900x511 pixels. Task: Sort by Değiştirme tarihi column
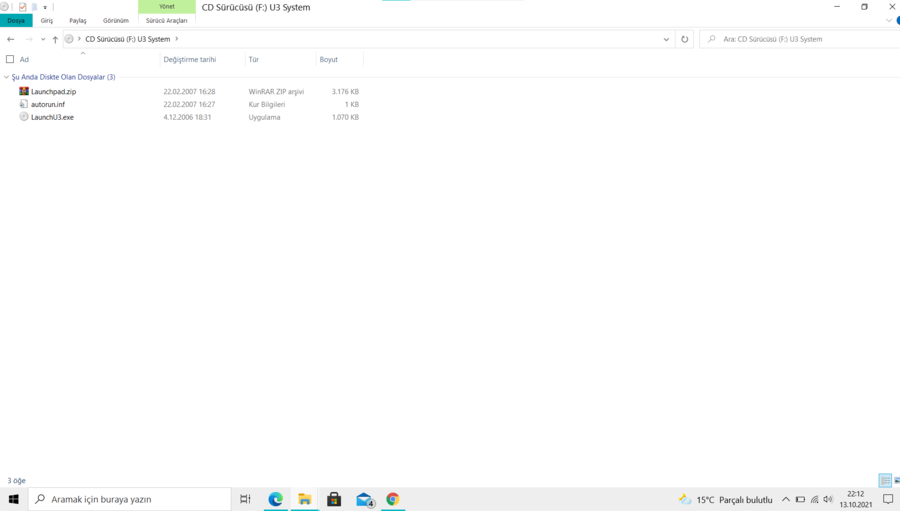pyautogui.click(x=189, y=59)
